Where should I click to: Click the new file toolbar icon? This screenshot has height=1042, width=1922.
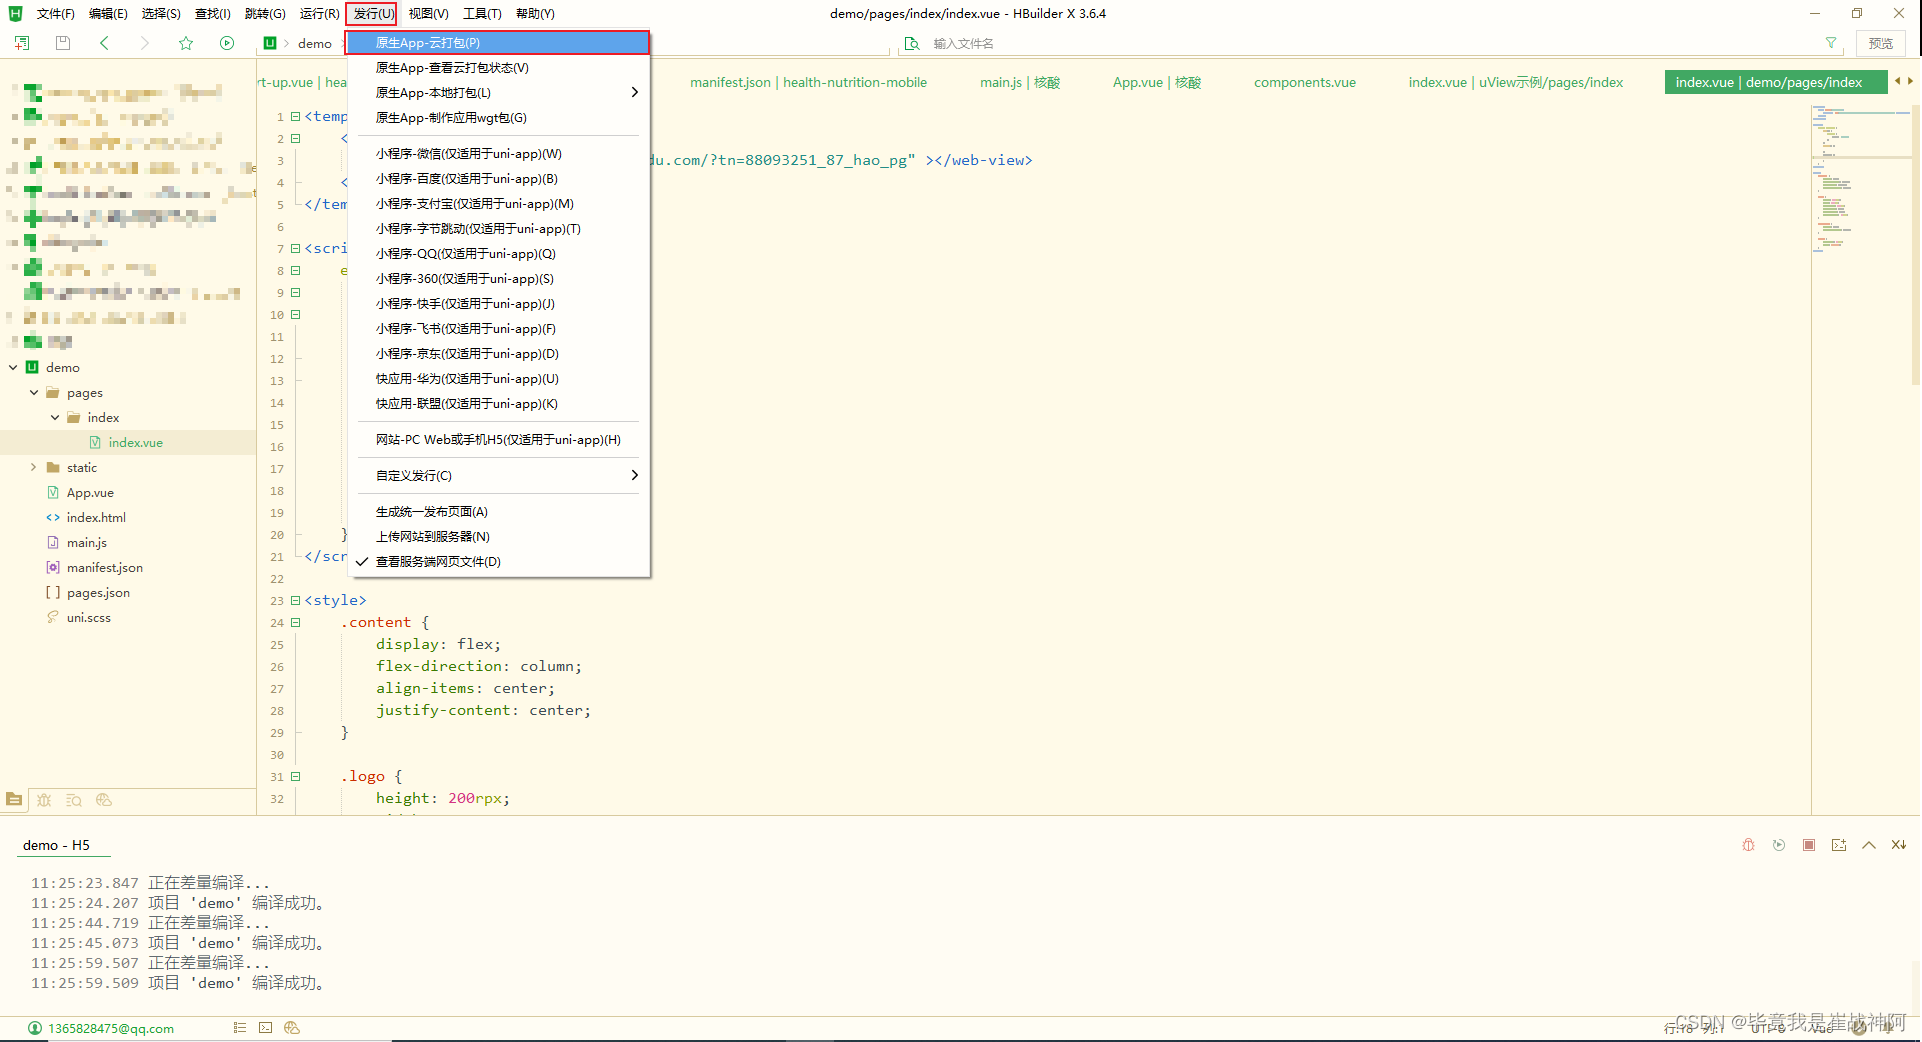[x=21, y=43]
